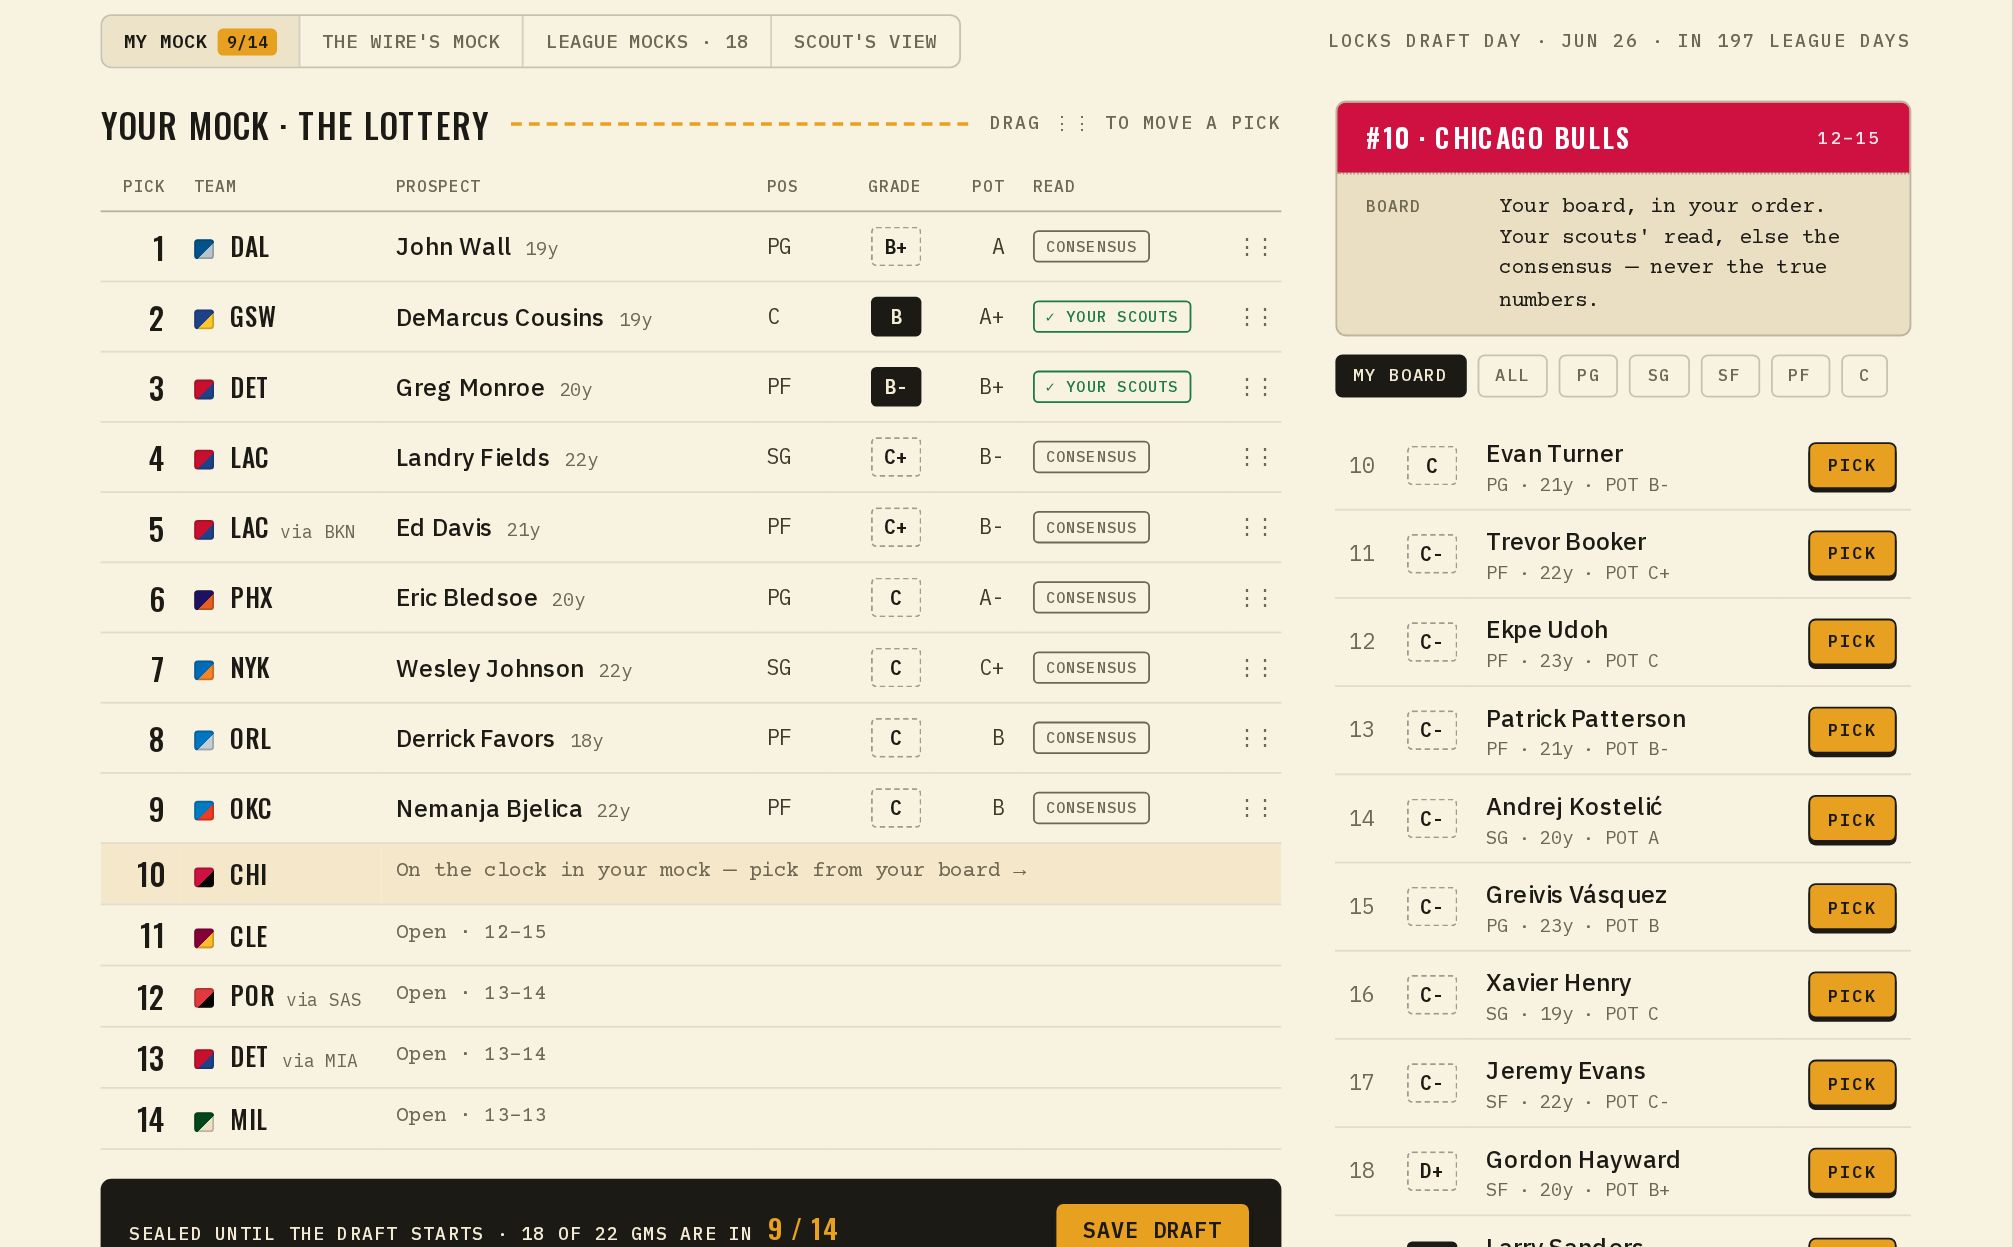2013x1247 pixels.
Task: Click the B+ grade badge for John Wall
Action: pyautogui.click(x=896, y=247)
